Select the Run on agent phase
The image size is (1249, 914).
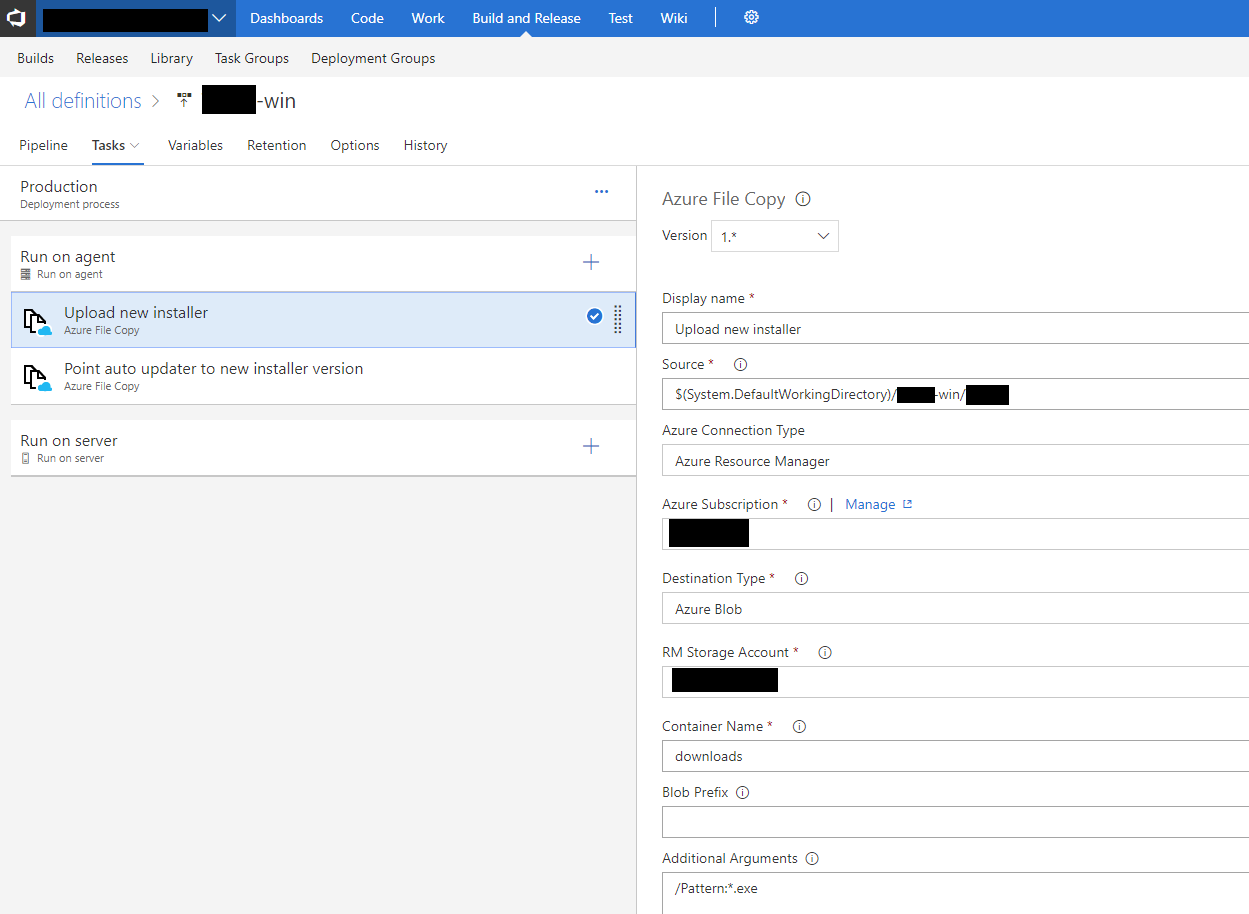tap(323, 264)
